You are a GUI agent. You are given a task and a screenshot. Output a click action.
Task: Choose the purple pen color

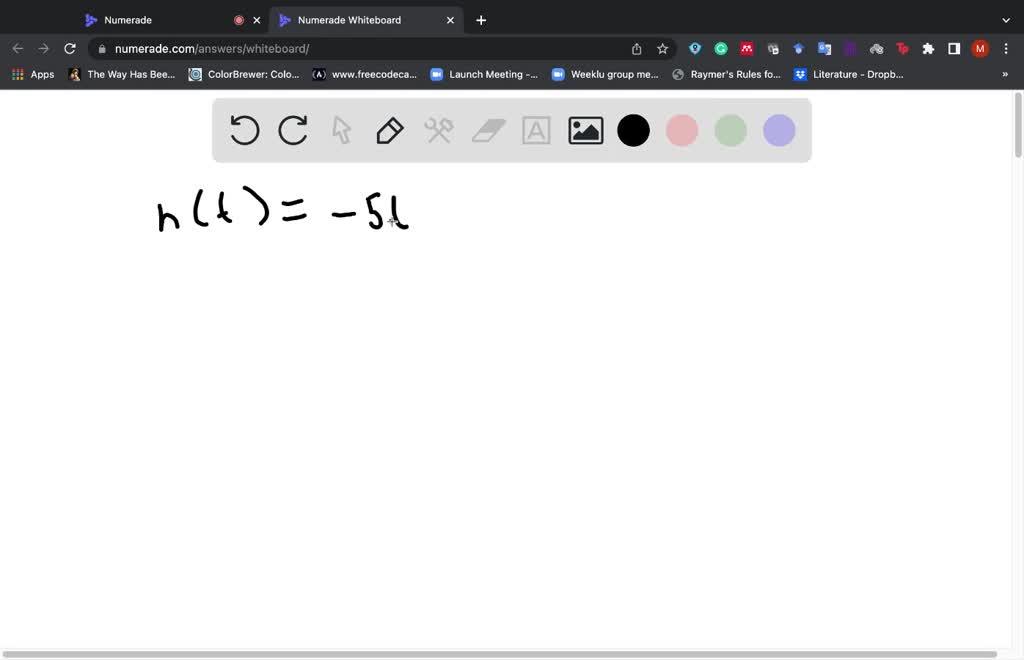(779, 130)
